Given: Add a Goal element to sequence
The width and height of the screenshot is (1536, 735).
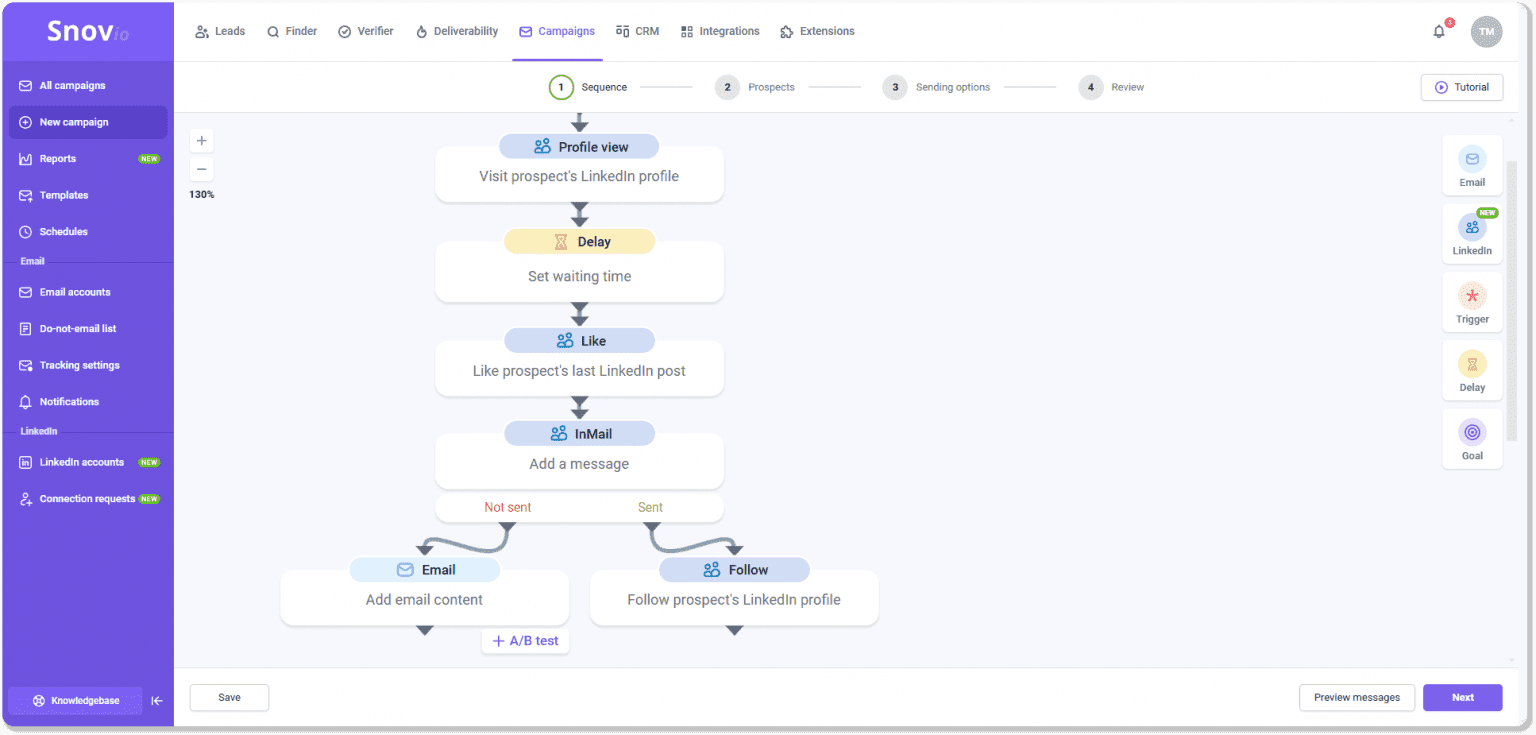Looking at the screenshot, I should (1471, 438).
